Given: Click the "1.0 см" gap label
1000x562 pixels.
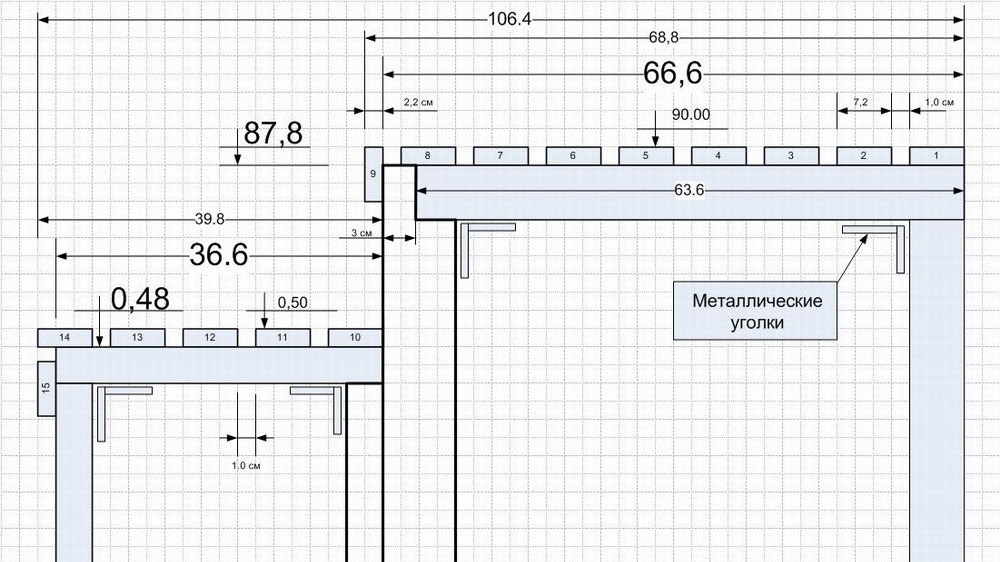Looking at the screenshot, I should pos(246,466).
